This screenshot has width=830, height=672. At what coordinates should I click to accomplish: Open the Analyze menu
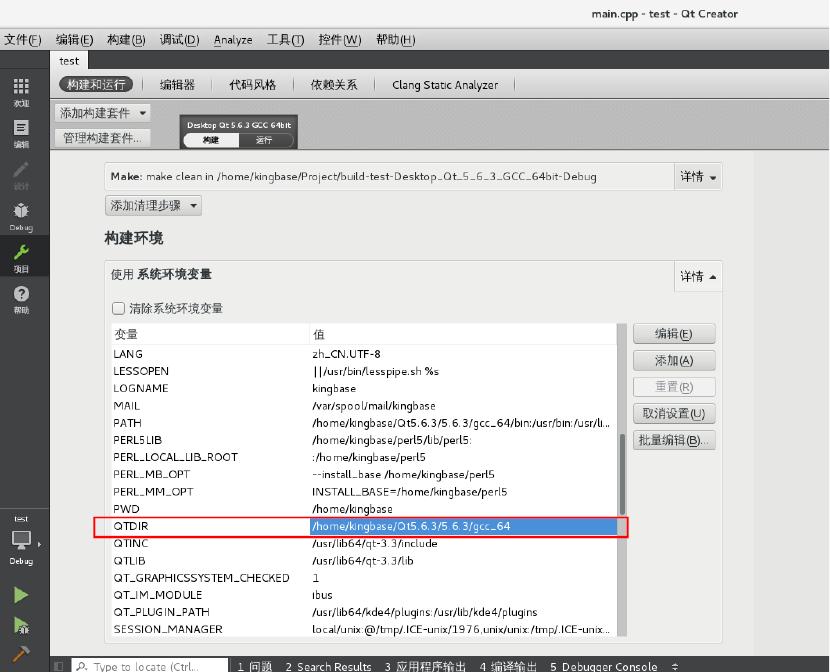click(x=233, y=40)
